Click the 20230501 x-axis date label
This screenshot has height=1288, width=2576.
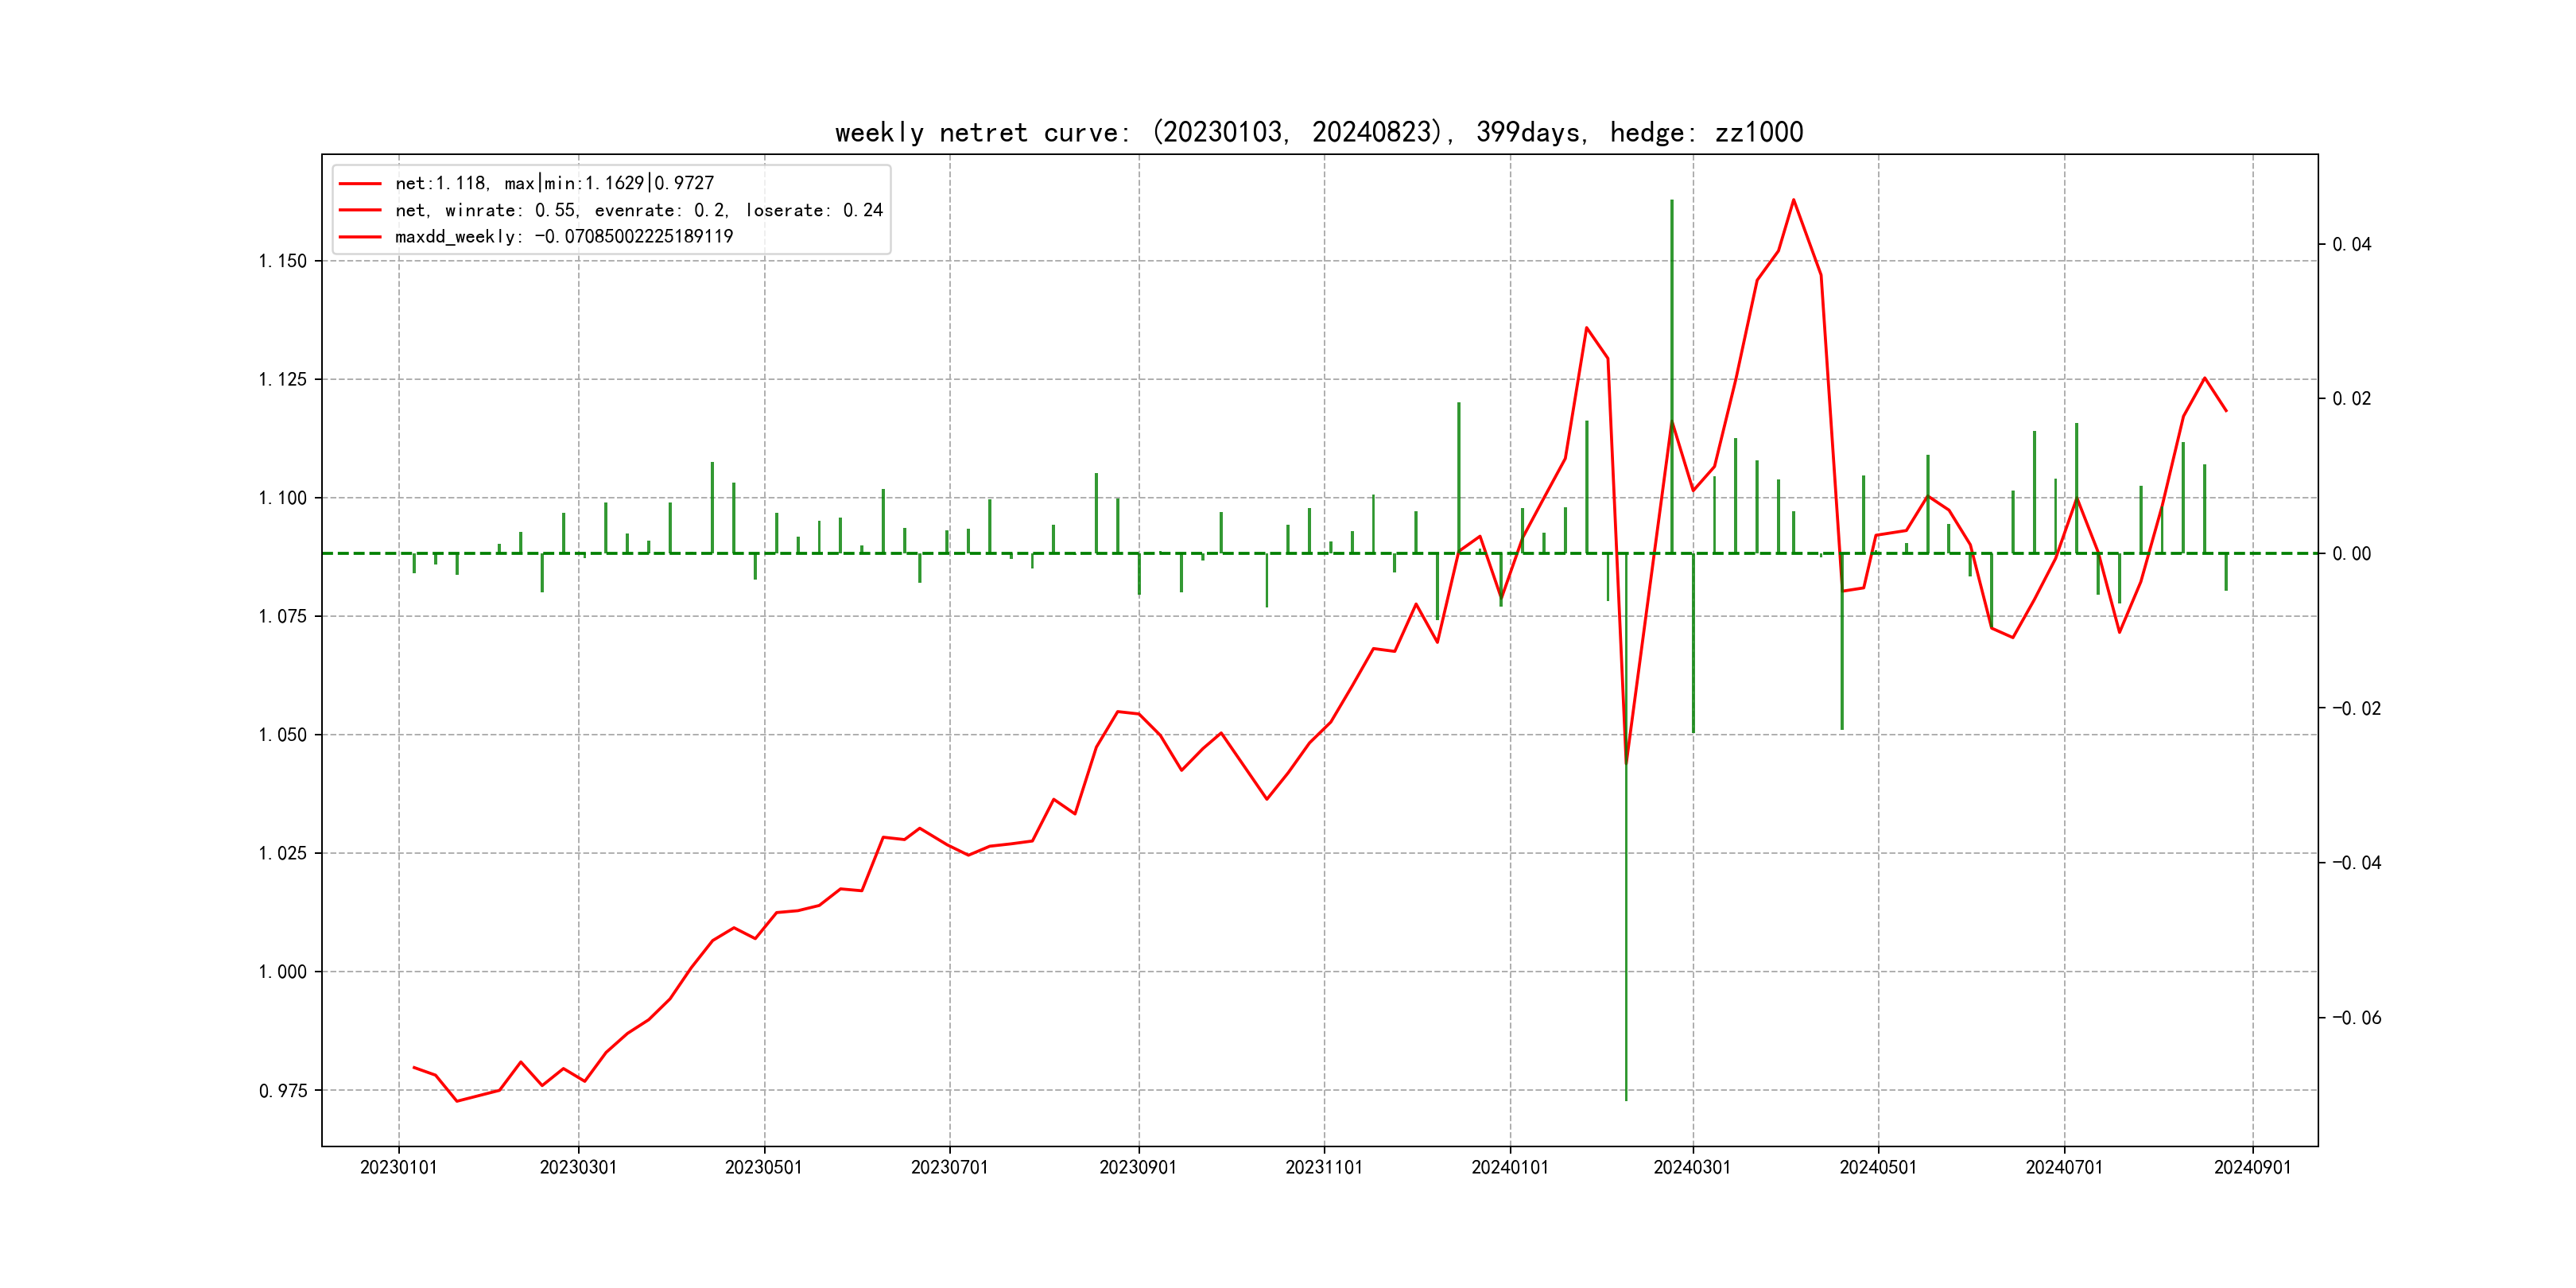[x=763, y=1168]
